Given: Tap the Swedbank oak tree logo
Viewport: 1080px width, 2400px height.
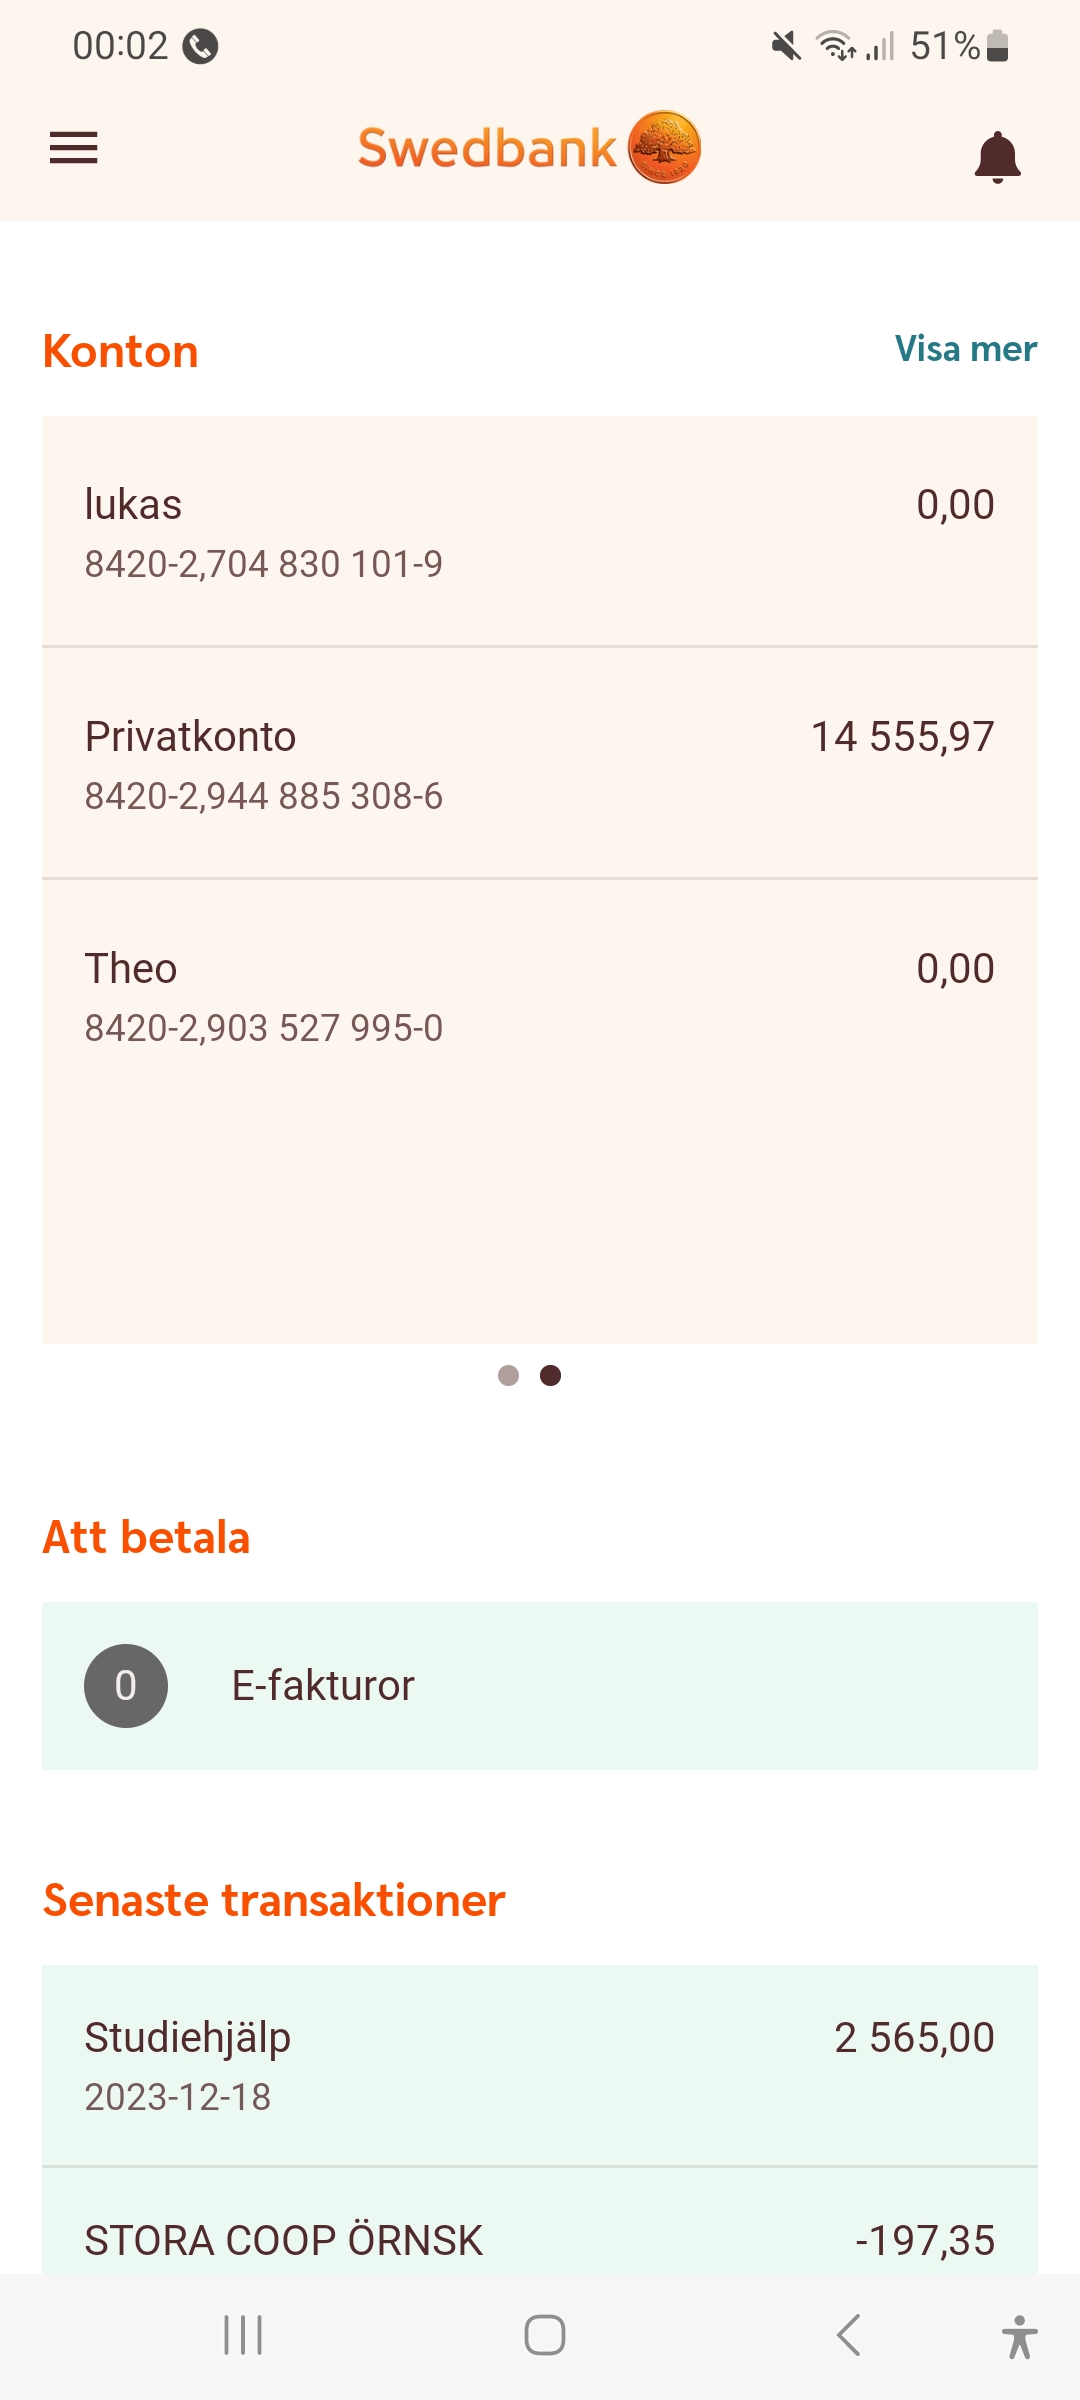Looking at the screenshot, I should click(664, 148).
